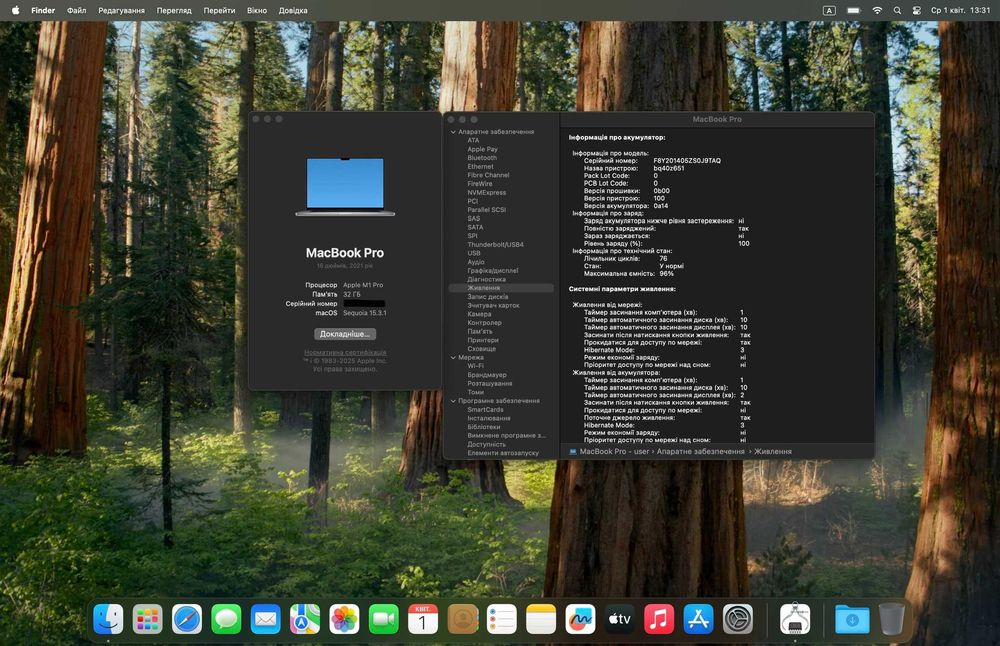Viewport: 1000px width, 646px height.
Task: Open Messages in the Dock
Action: click(226, 619)
